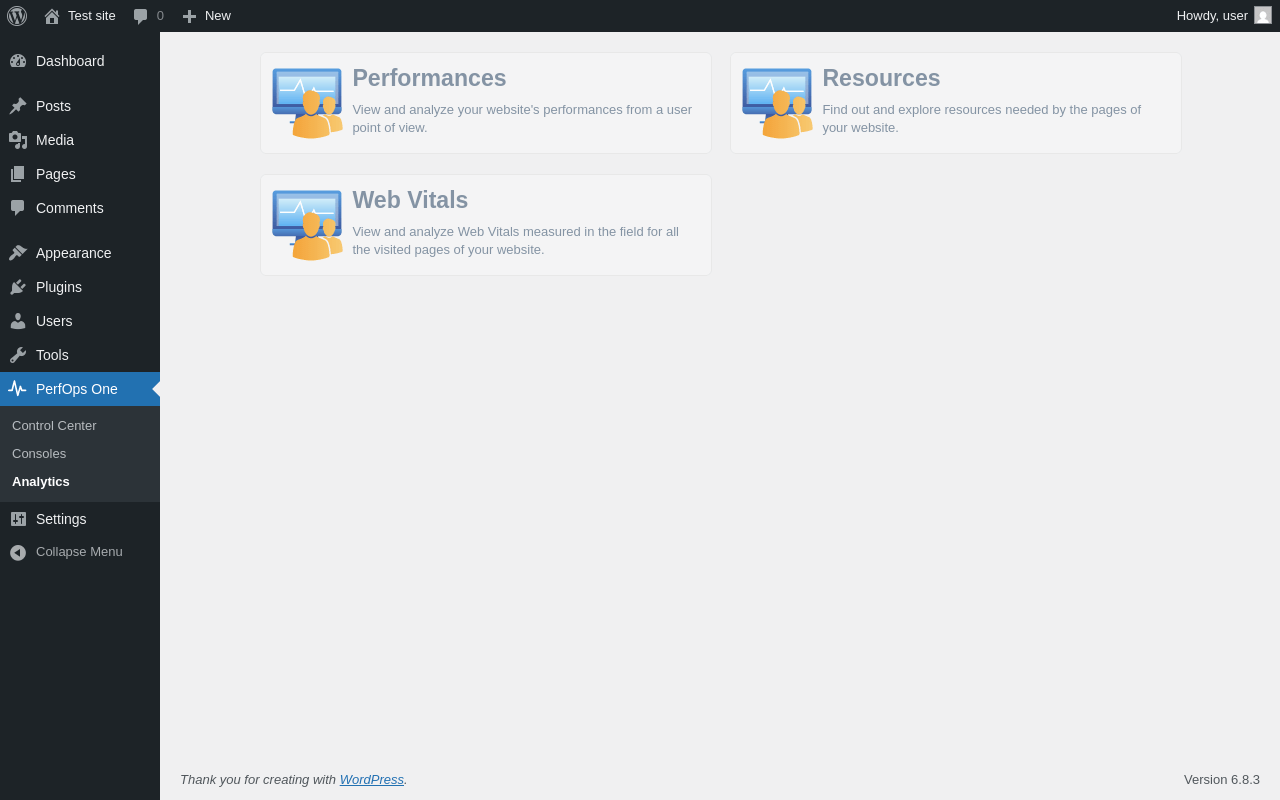Open Consoles submenu item
Image resolution: width=1280 pixels, height=800 pixels.
click(x=39, y=453)
